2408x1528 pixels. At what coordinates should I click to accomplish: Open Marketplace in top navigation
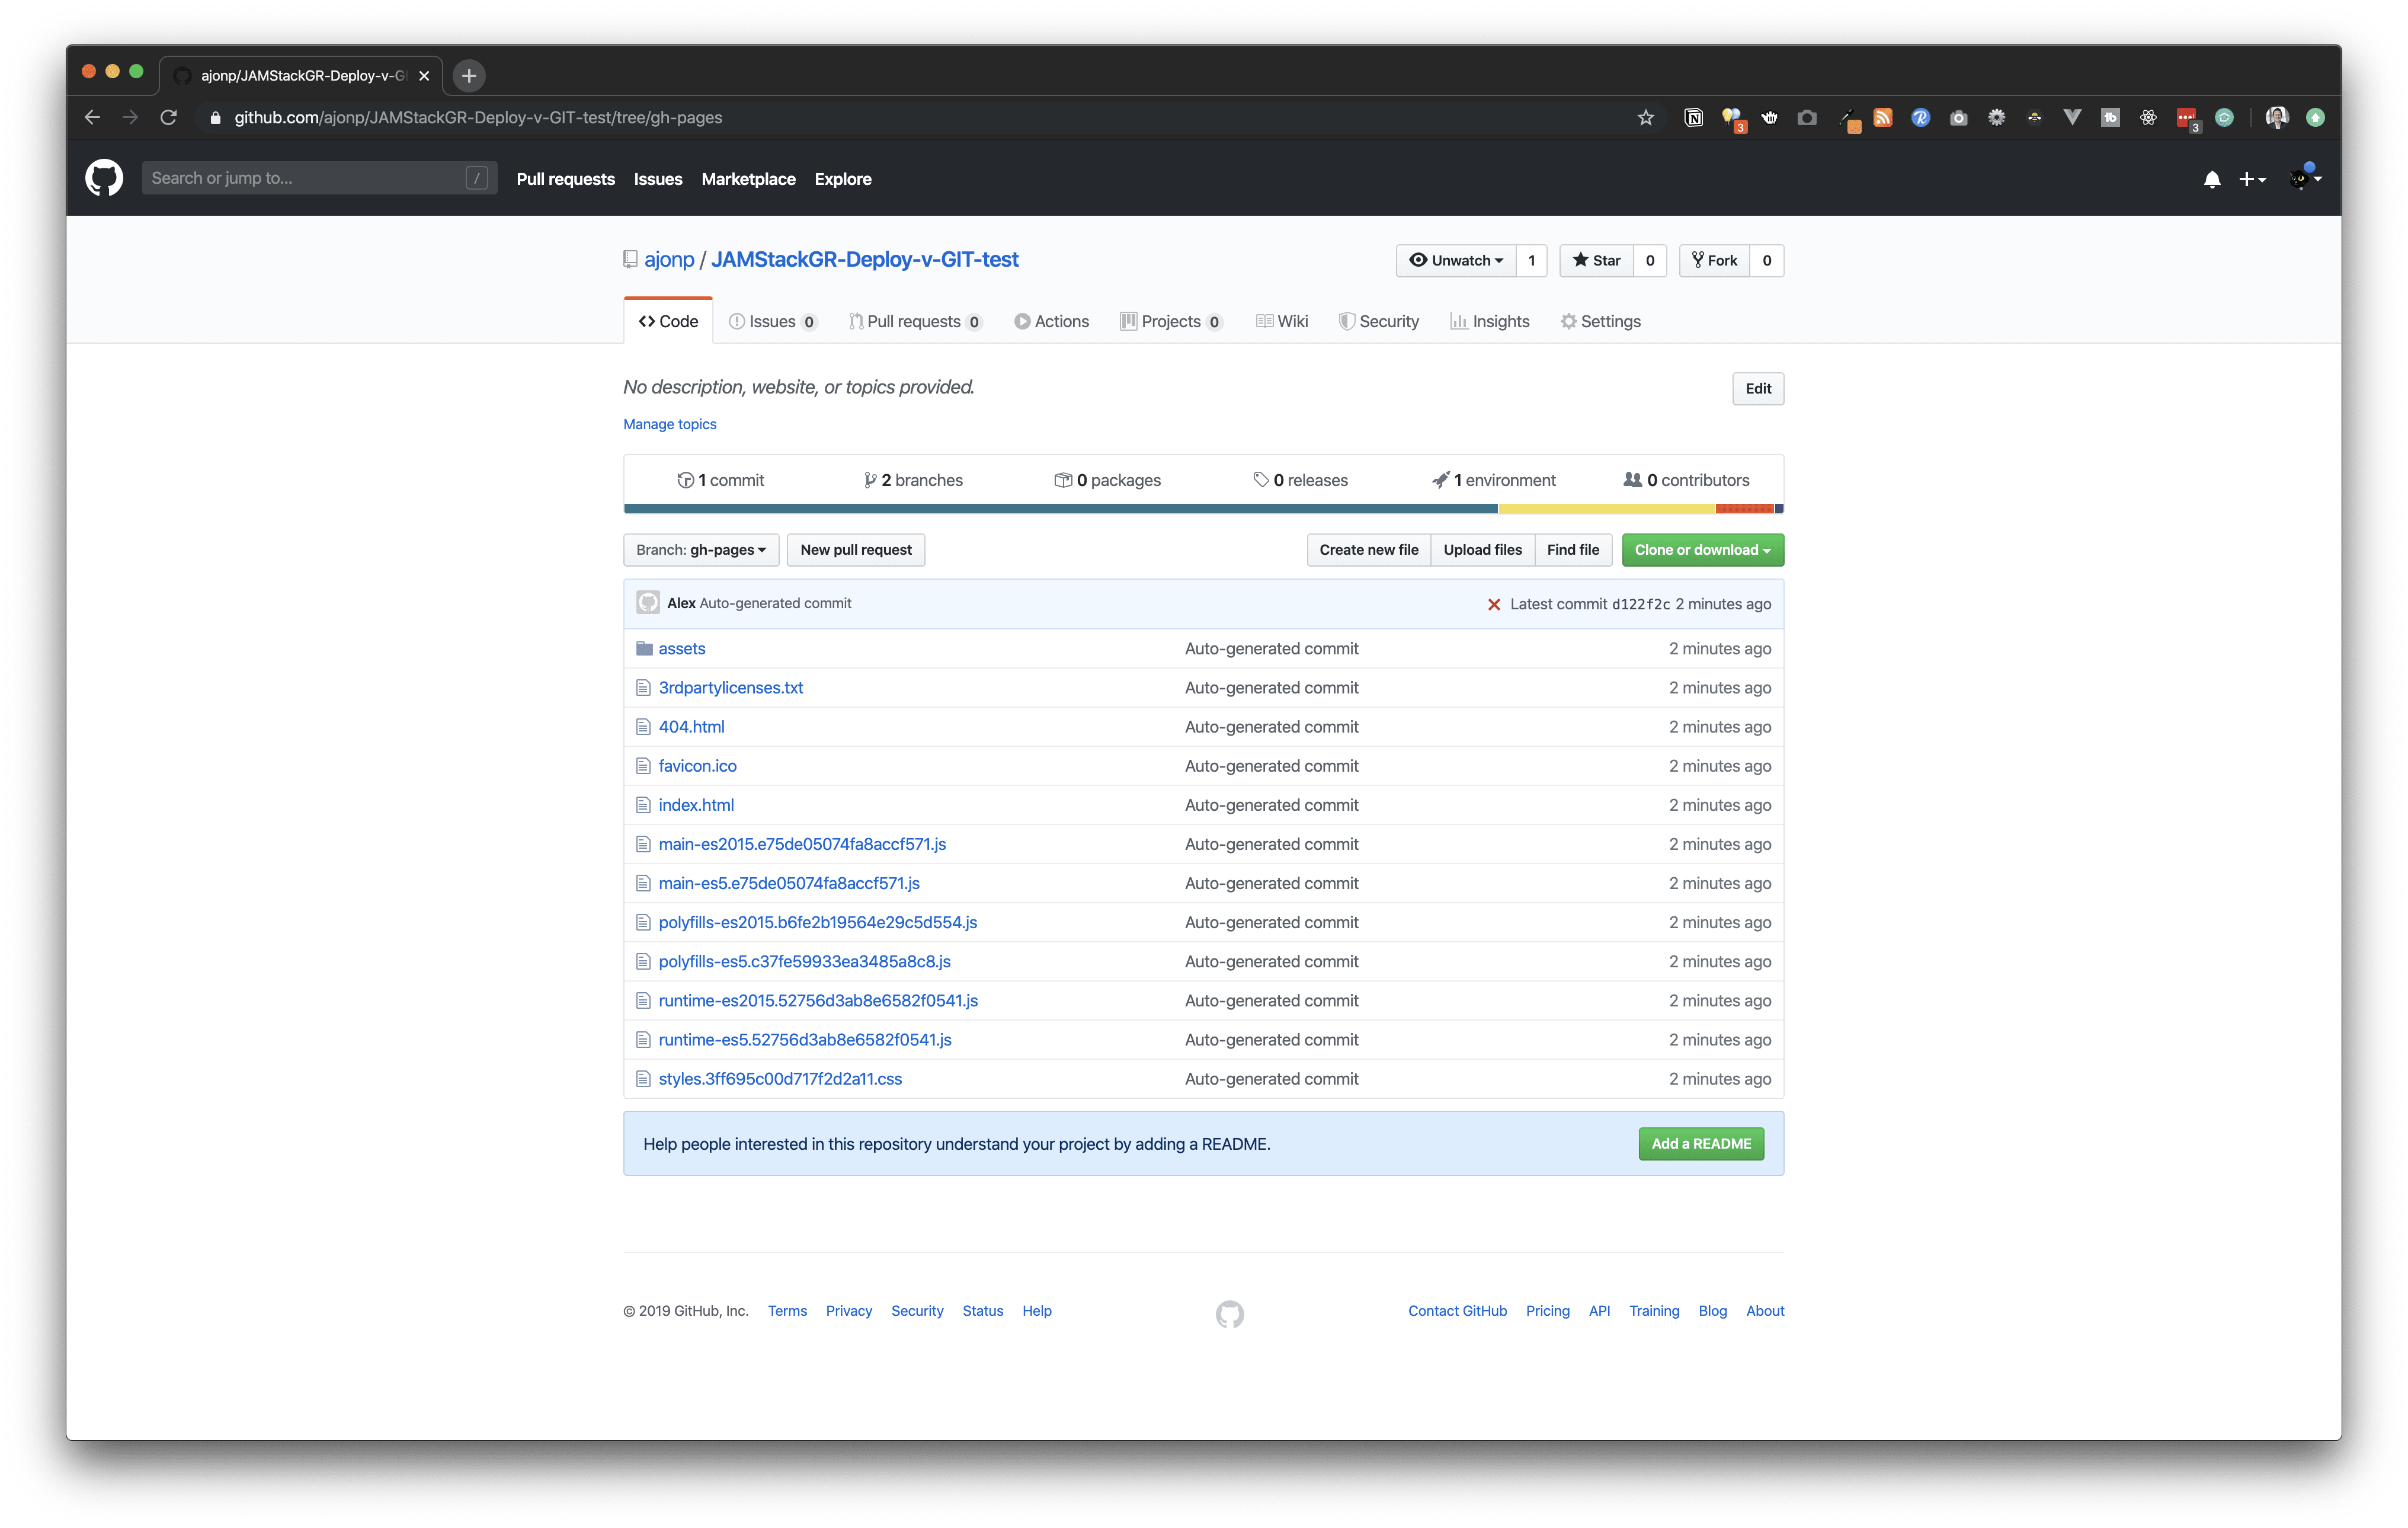coord(748,179)
